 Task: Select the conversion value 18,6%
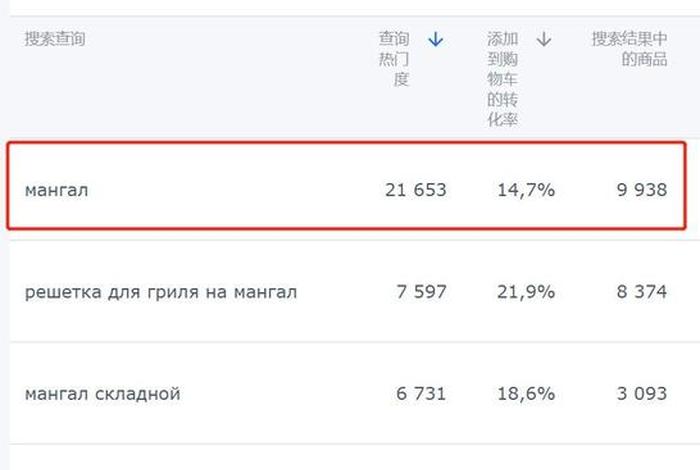click(525, 394)
